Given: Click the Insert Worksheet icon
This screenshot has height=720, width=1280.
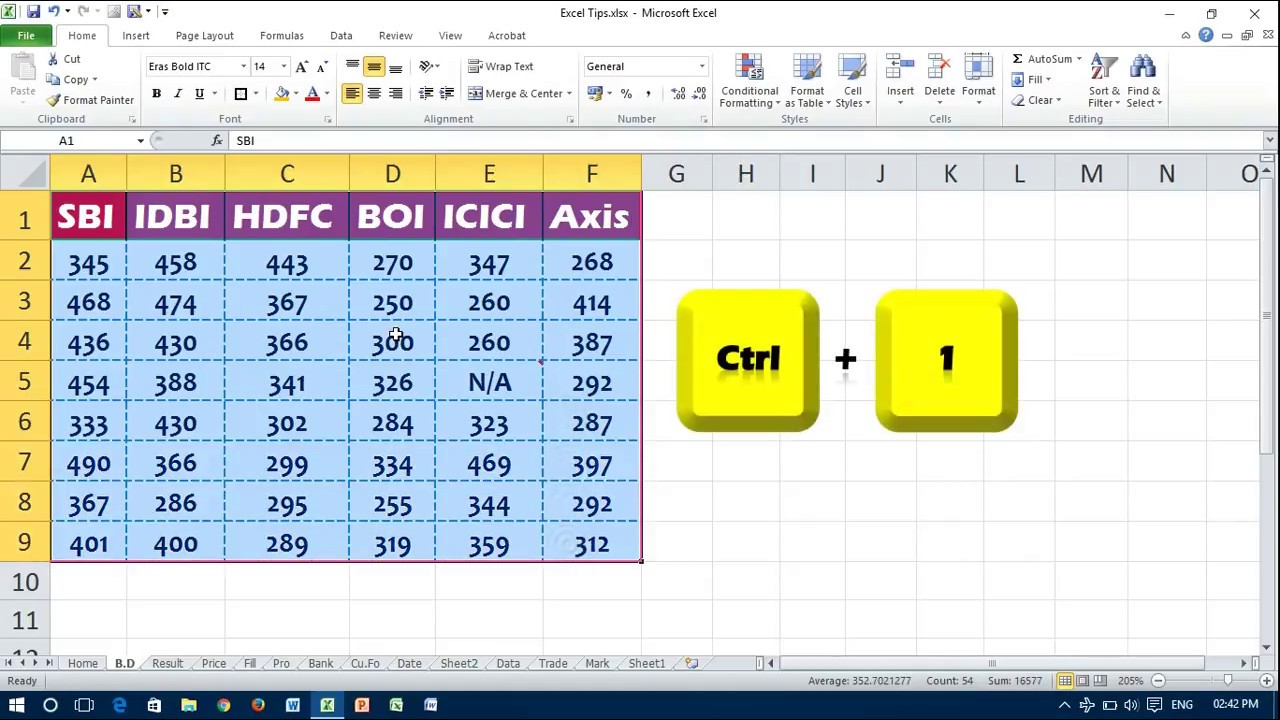Looking at the screenshot, I should pos(691,663).
